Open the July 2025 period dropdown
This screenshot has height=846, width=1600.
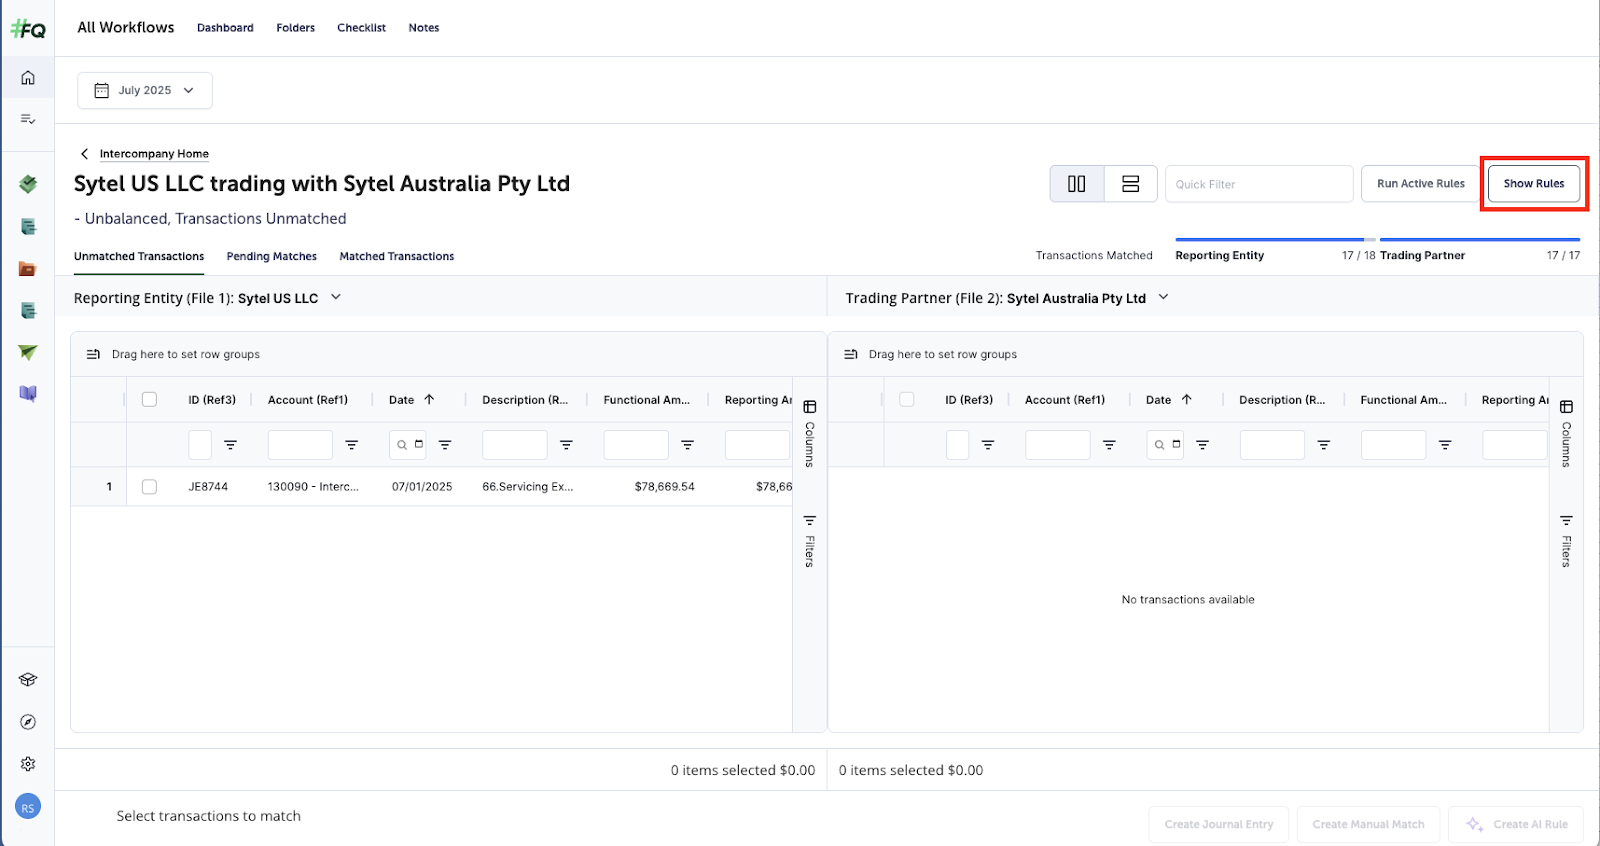pos(145,90)
